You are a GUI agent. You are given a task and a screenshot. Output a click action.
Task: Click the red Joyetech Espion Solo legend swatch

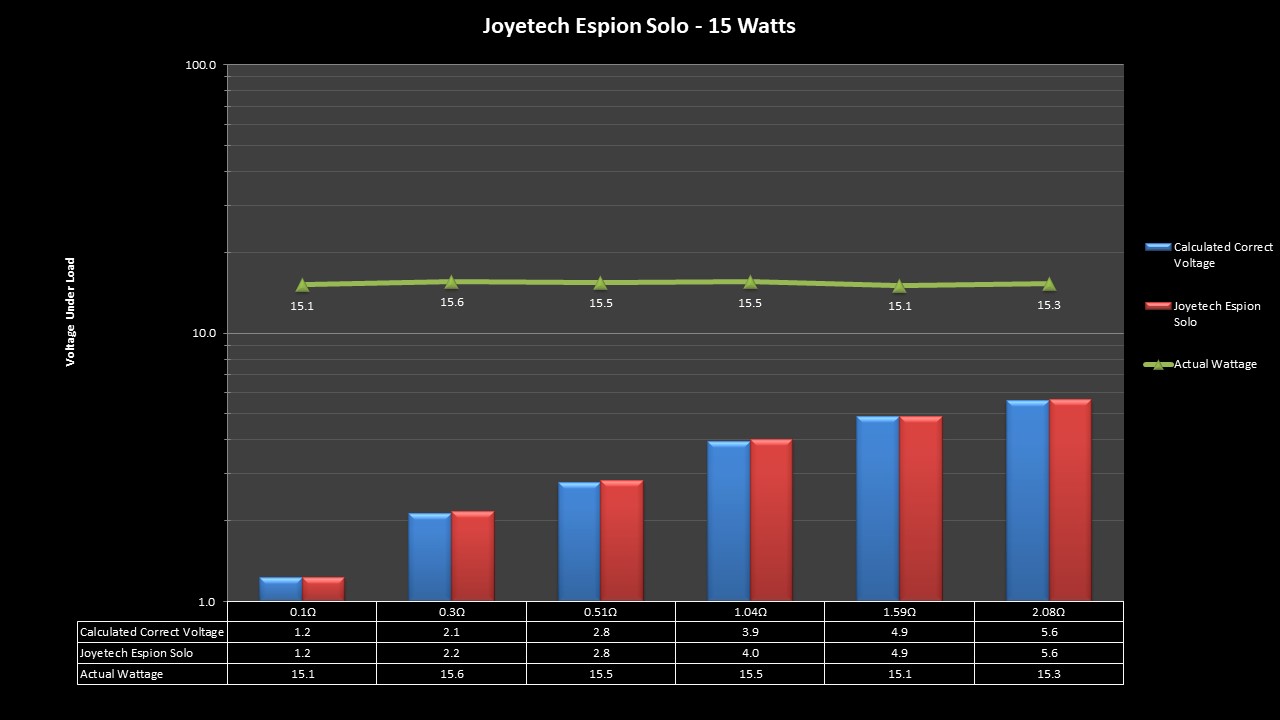point(1157,306)
